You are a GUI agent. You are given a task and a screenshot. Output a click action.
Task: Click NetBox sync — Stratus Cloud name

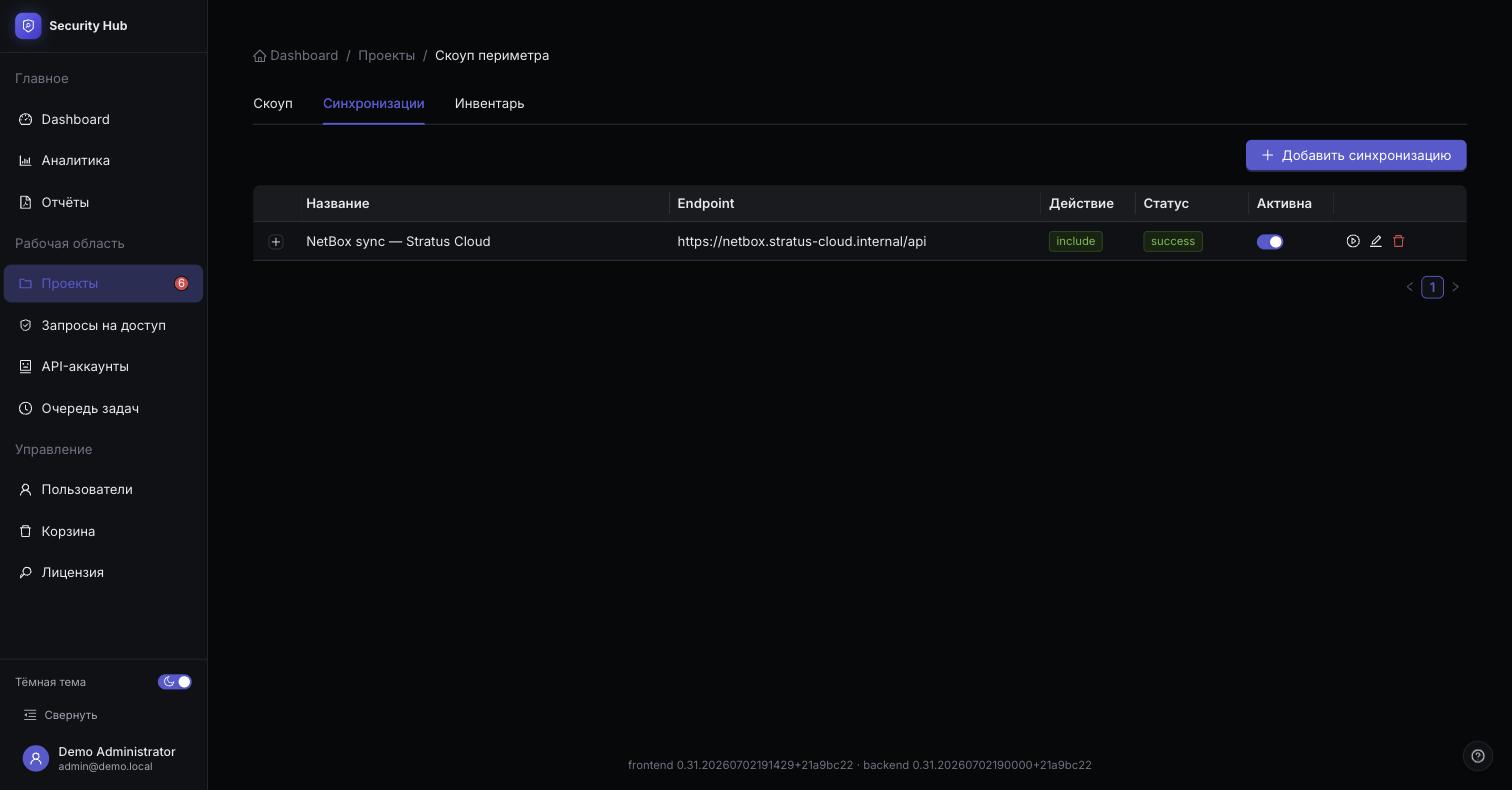pos(398,241)
